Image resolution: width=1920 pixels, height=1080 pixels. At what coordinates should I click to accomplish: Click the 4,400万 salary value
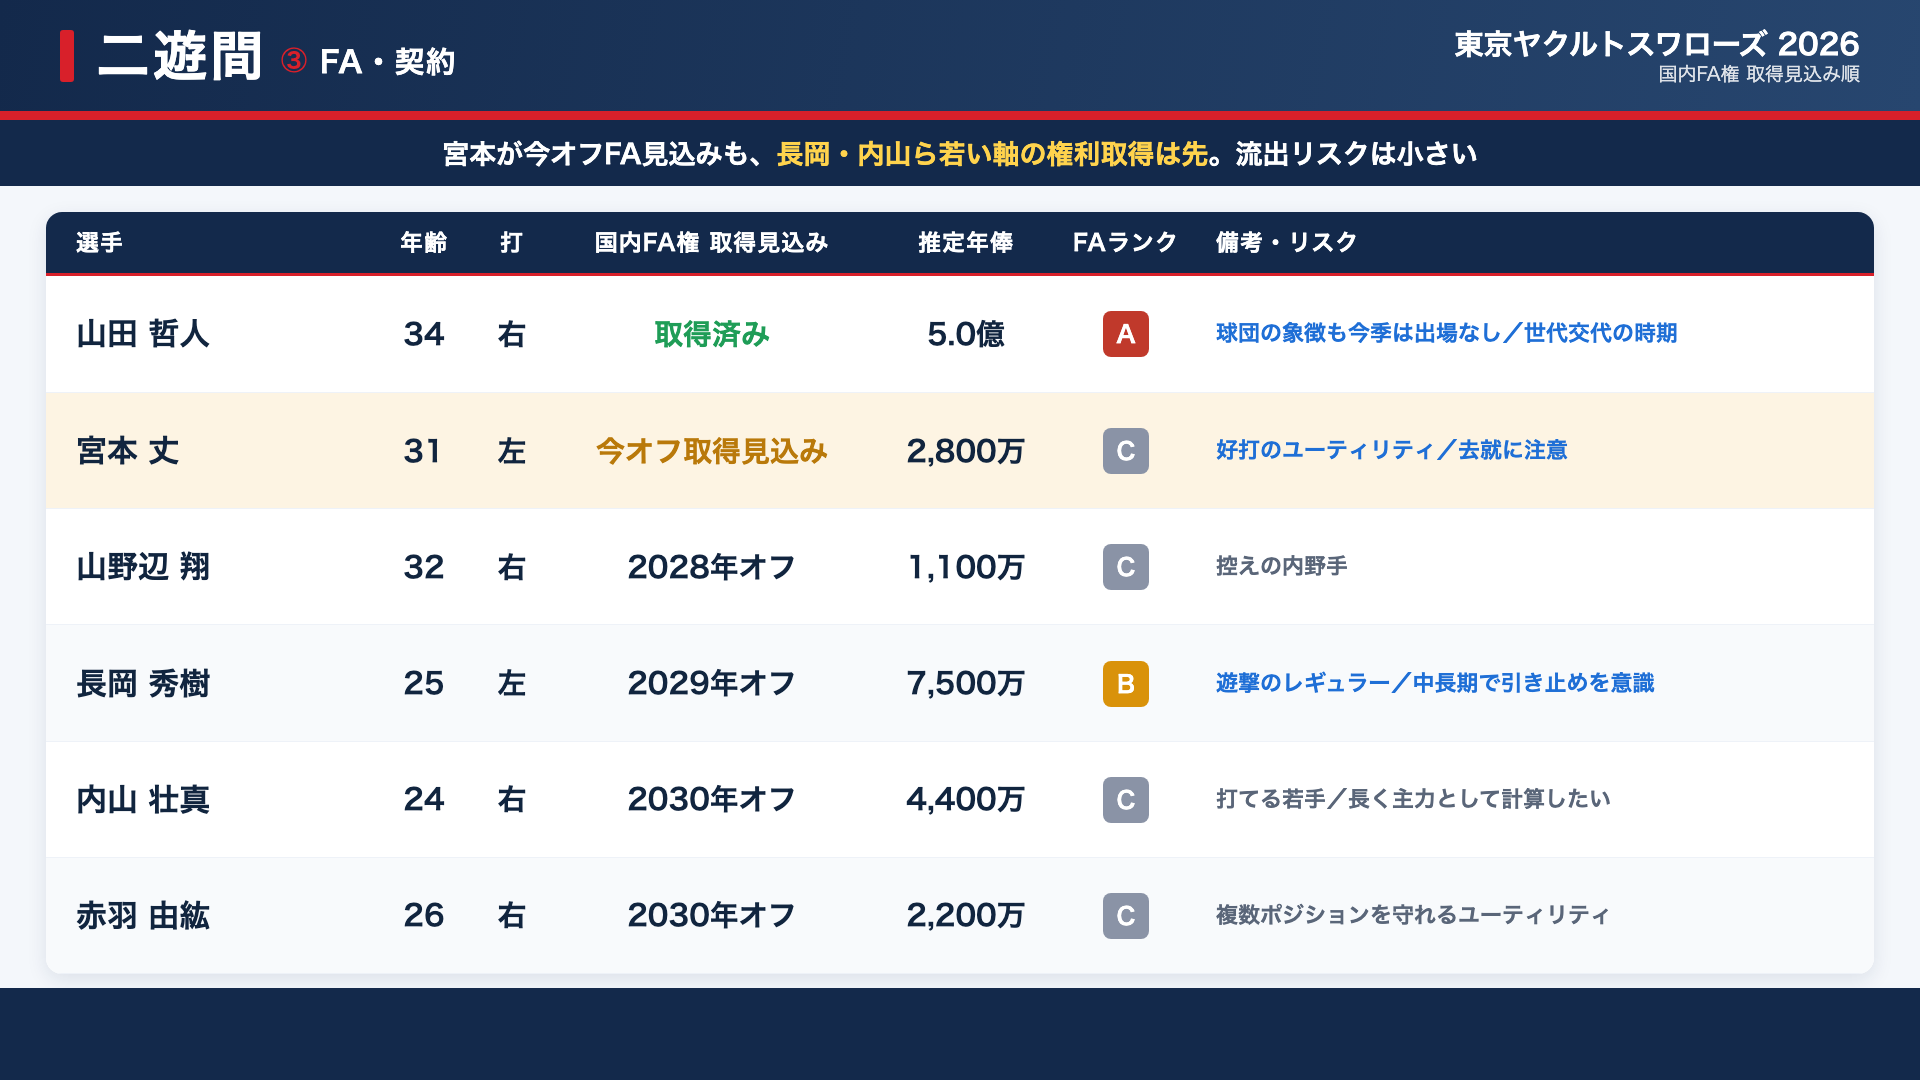point(965,800)
